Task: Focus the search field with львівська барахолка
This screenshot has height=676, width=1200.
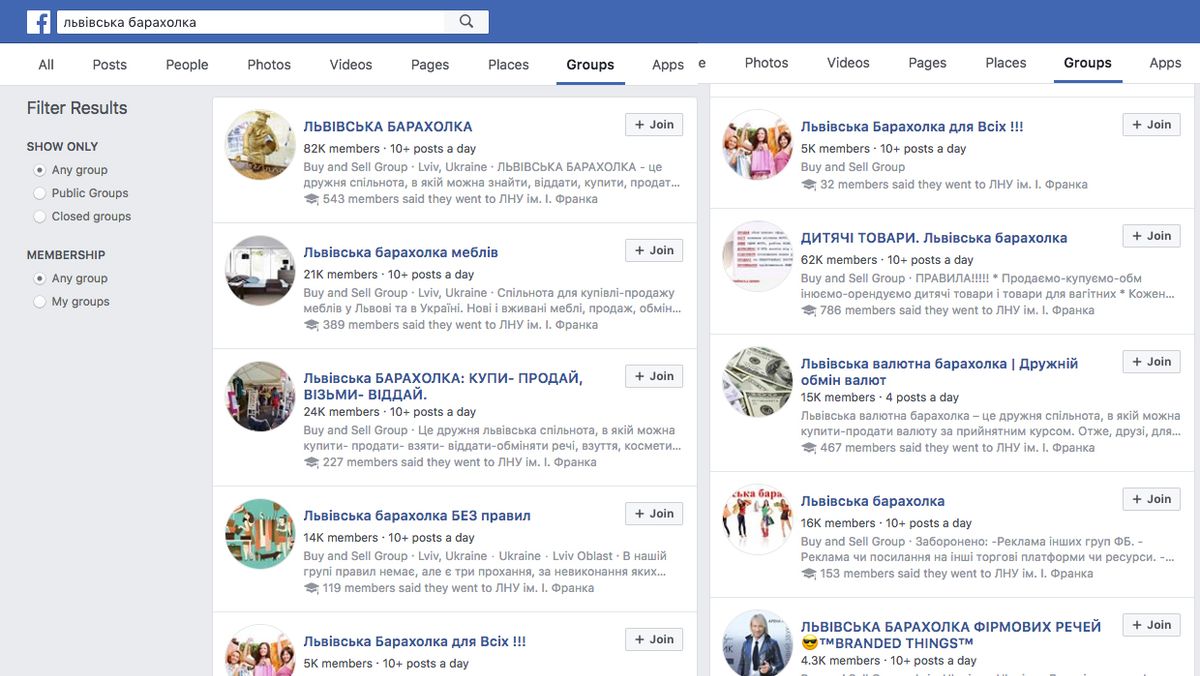Action: coord(251,21)
